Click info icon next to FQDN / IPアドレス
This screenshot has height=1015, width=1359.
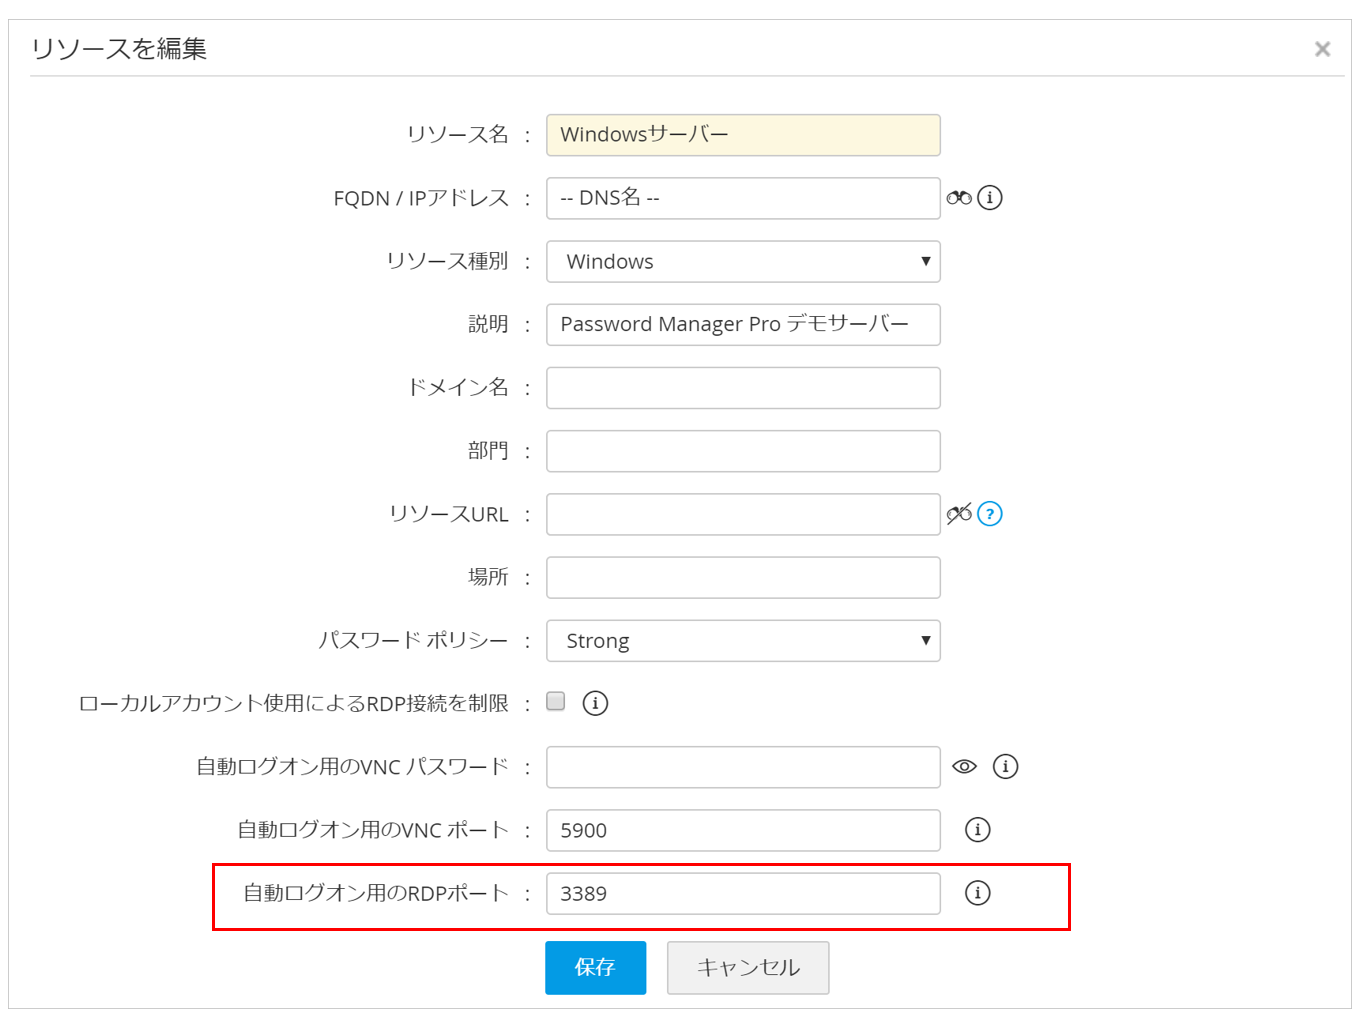tap(990, 198)
